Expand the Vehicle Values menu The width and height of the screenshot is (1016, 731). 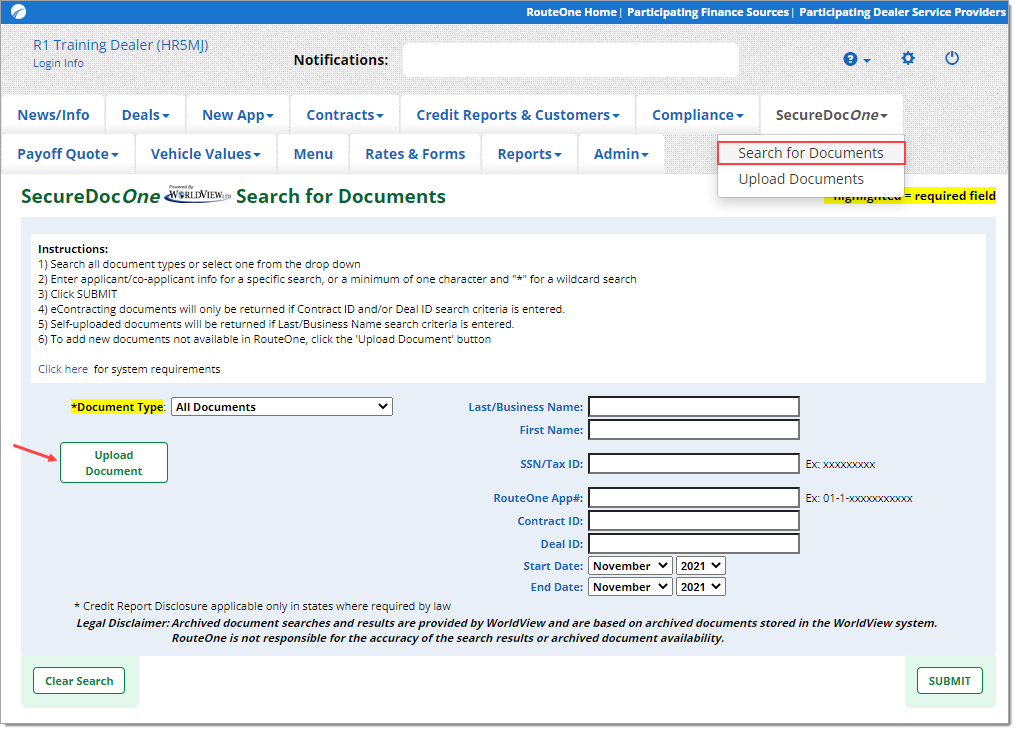pyautogui.click(x=205, y=154)
